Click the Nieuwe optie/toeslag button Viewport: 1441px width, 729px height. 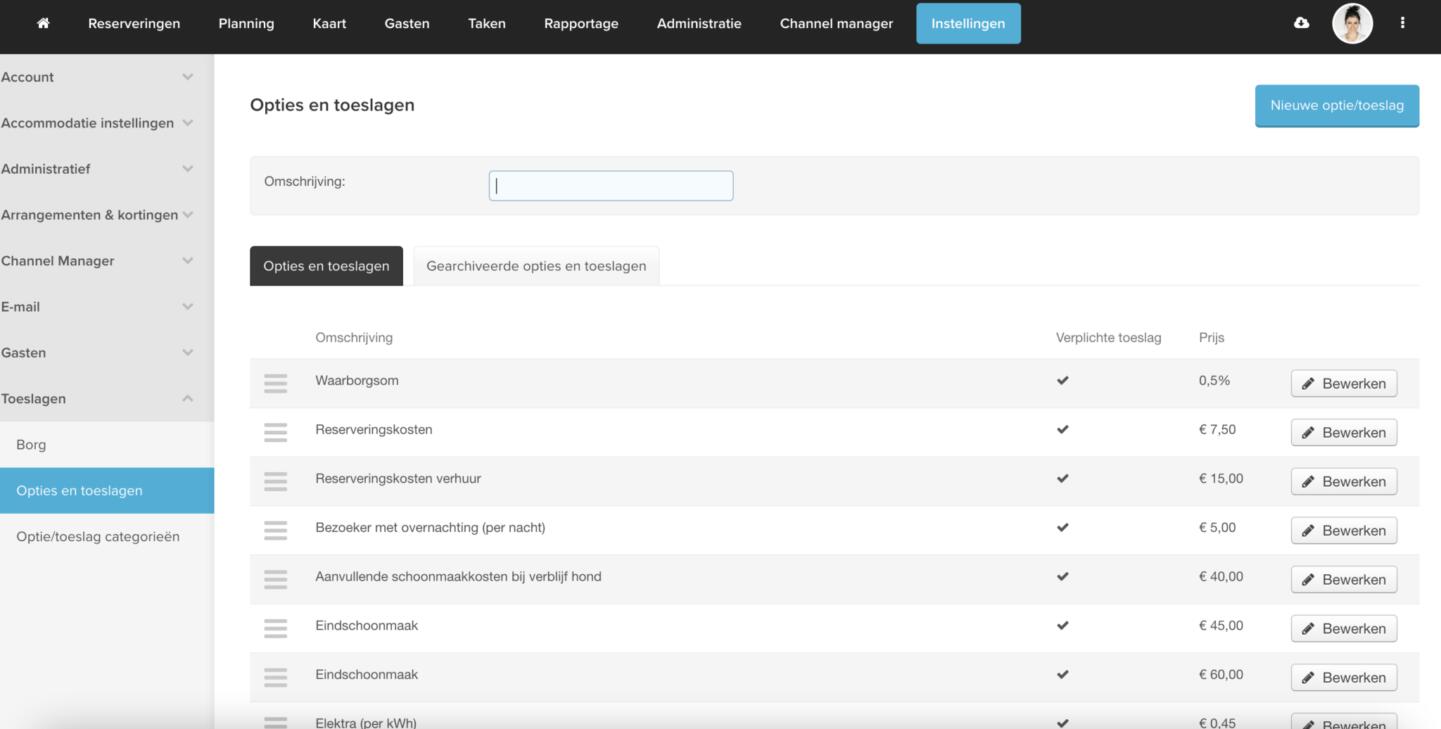pyautogui.click(x=1336, y=105)
